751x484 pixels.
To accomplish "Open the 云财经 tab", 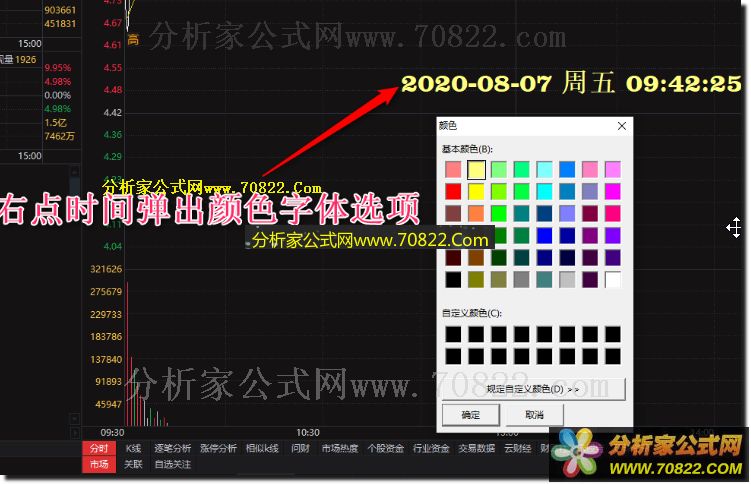I will (518, 449).
